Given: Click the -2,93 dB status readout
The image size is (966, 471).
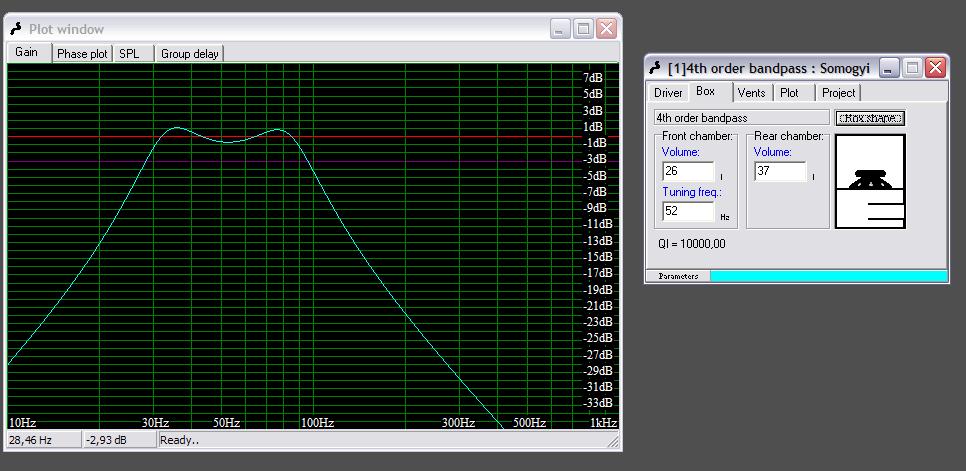Looking at the screenshot, I should 120,440.
